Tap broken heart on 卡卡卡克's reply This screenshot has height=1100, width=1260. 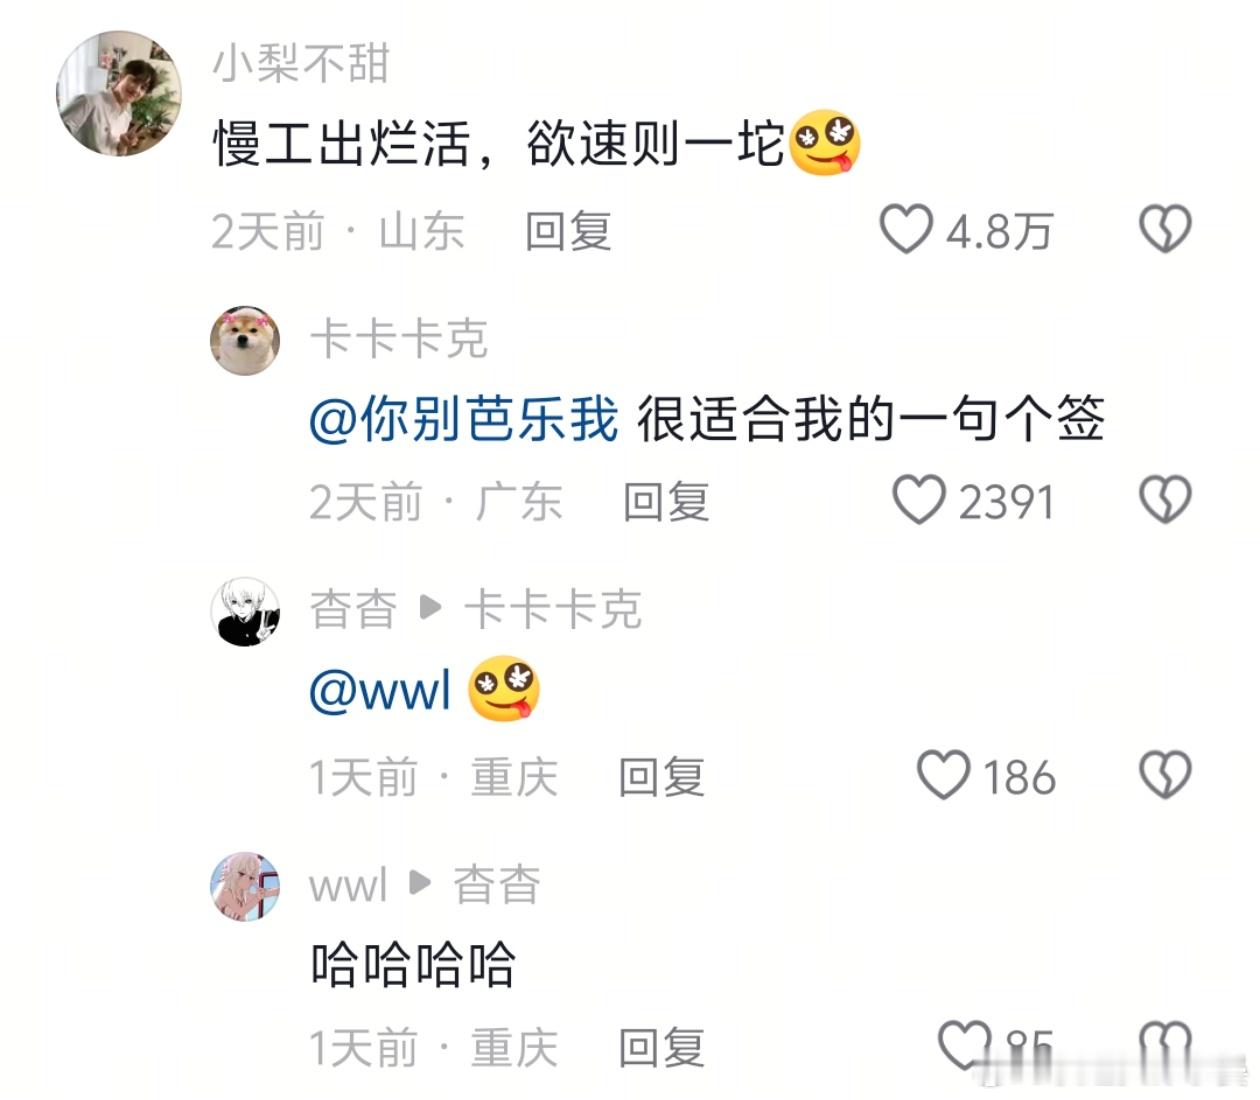coord(1165,500)
